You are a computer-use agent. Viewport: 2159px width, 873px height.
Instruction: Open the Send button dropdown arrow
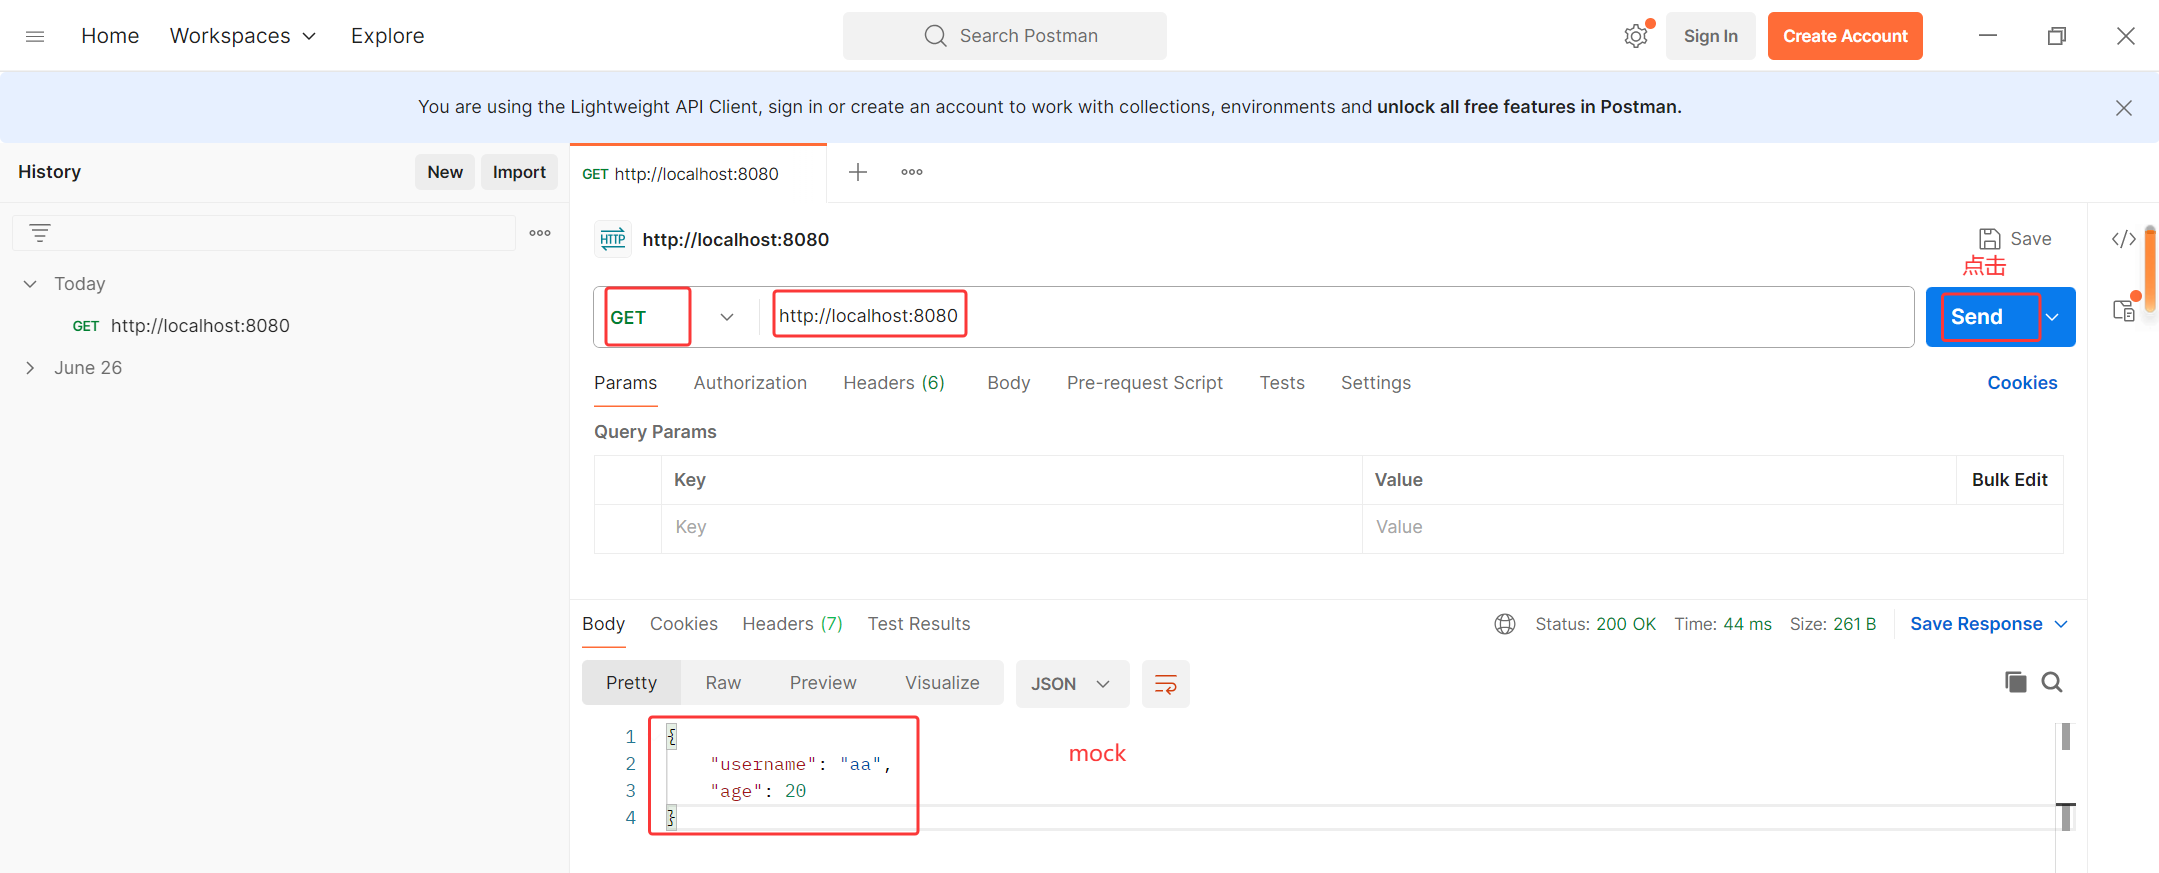2053,317
